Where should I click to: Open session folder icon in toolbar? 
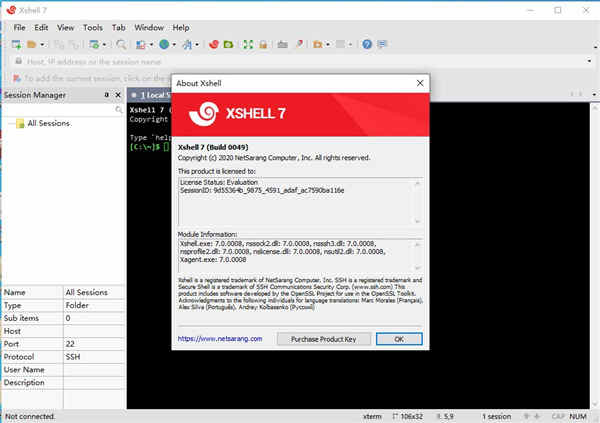pyautogui.click(x=31, y=44)
